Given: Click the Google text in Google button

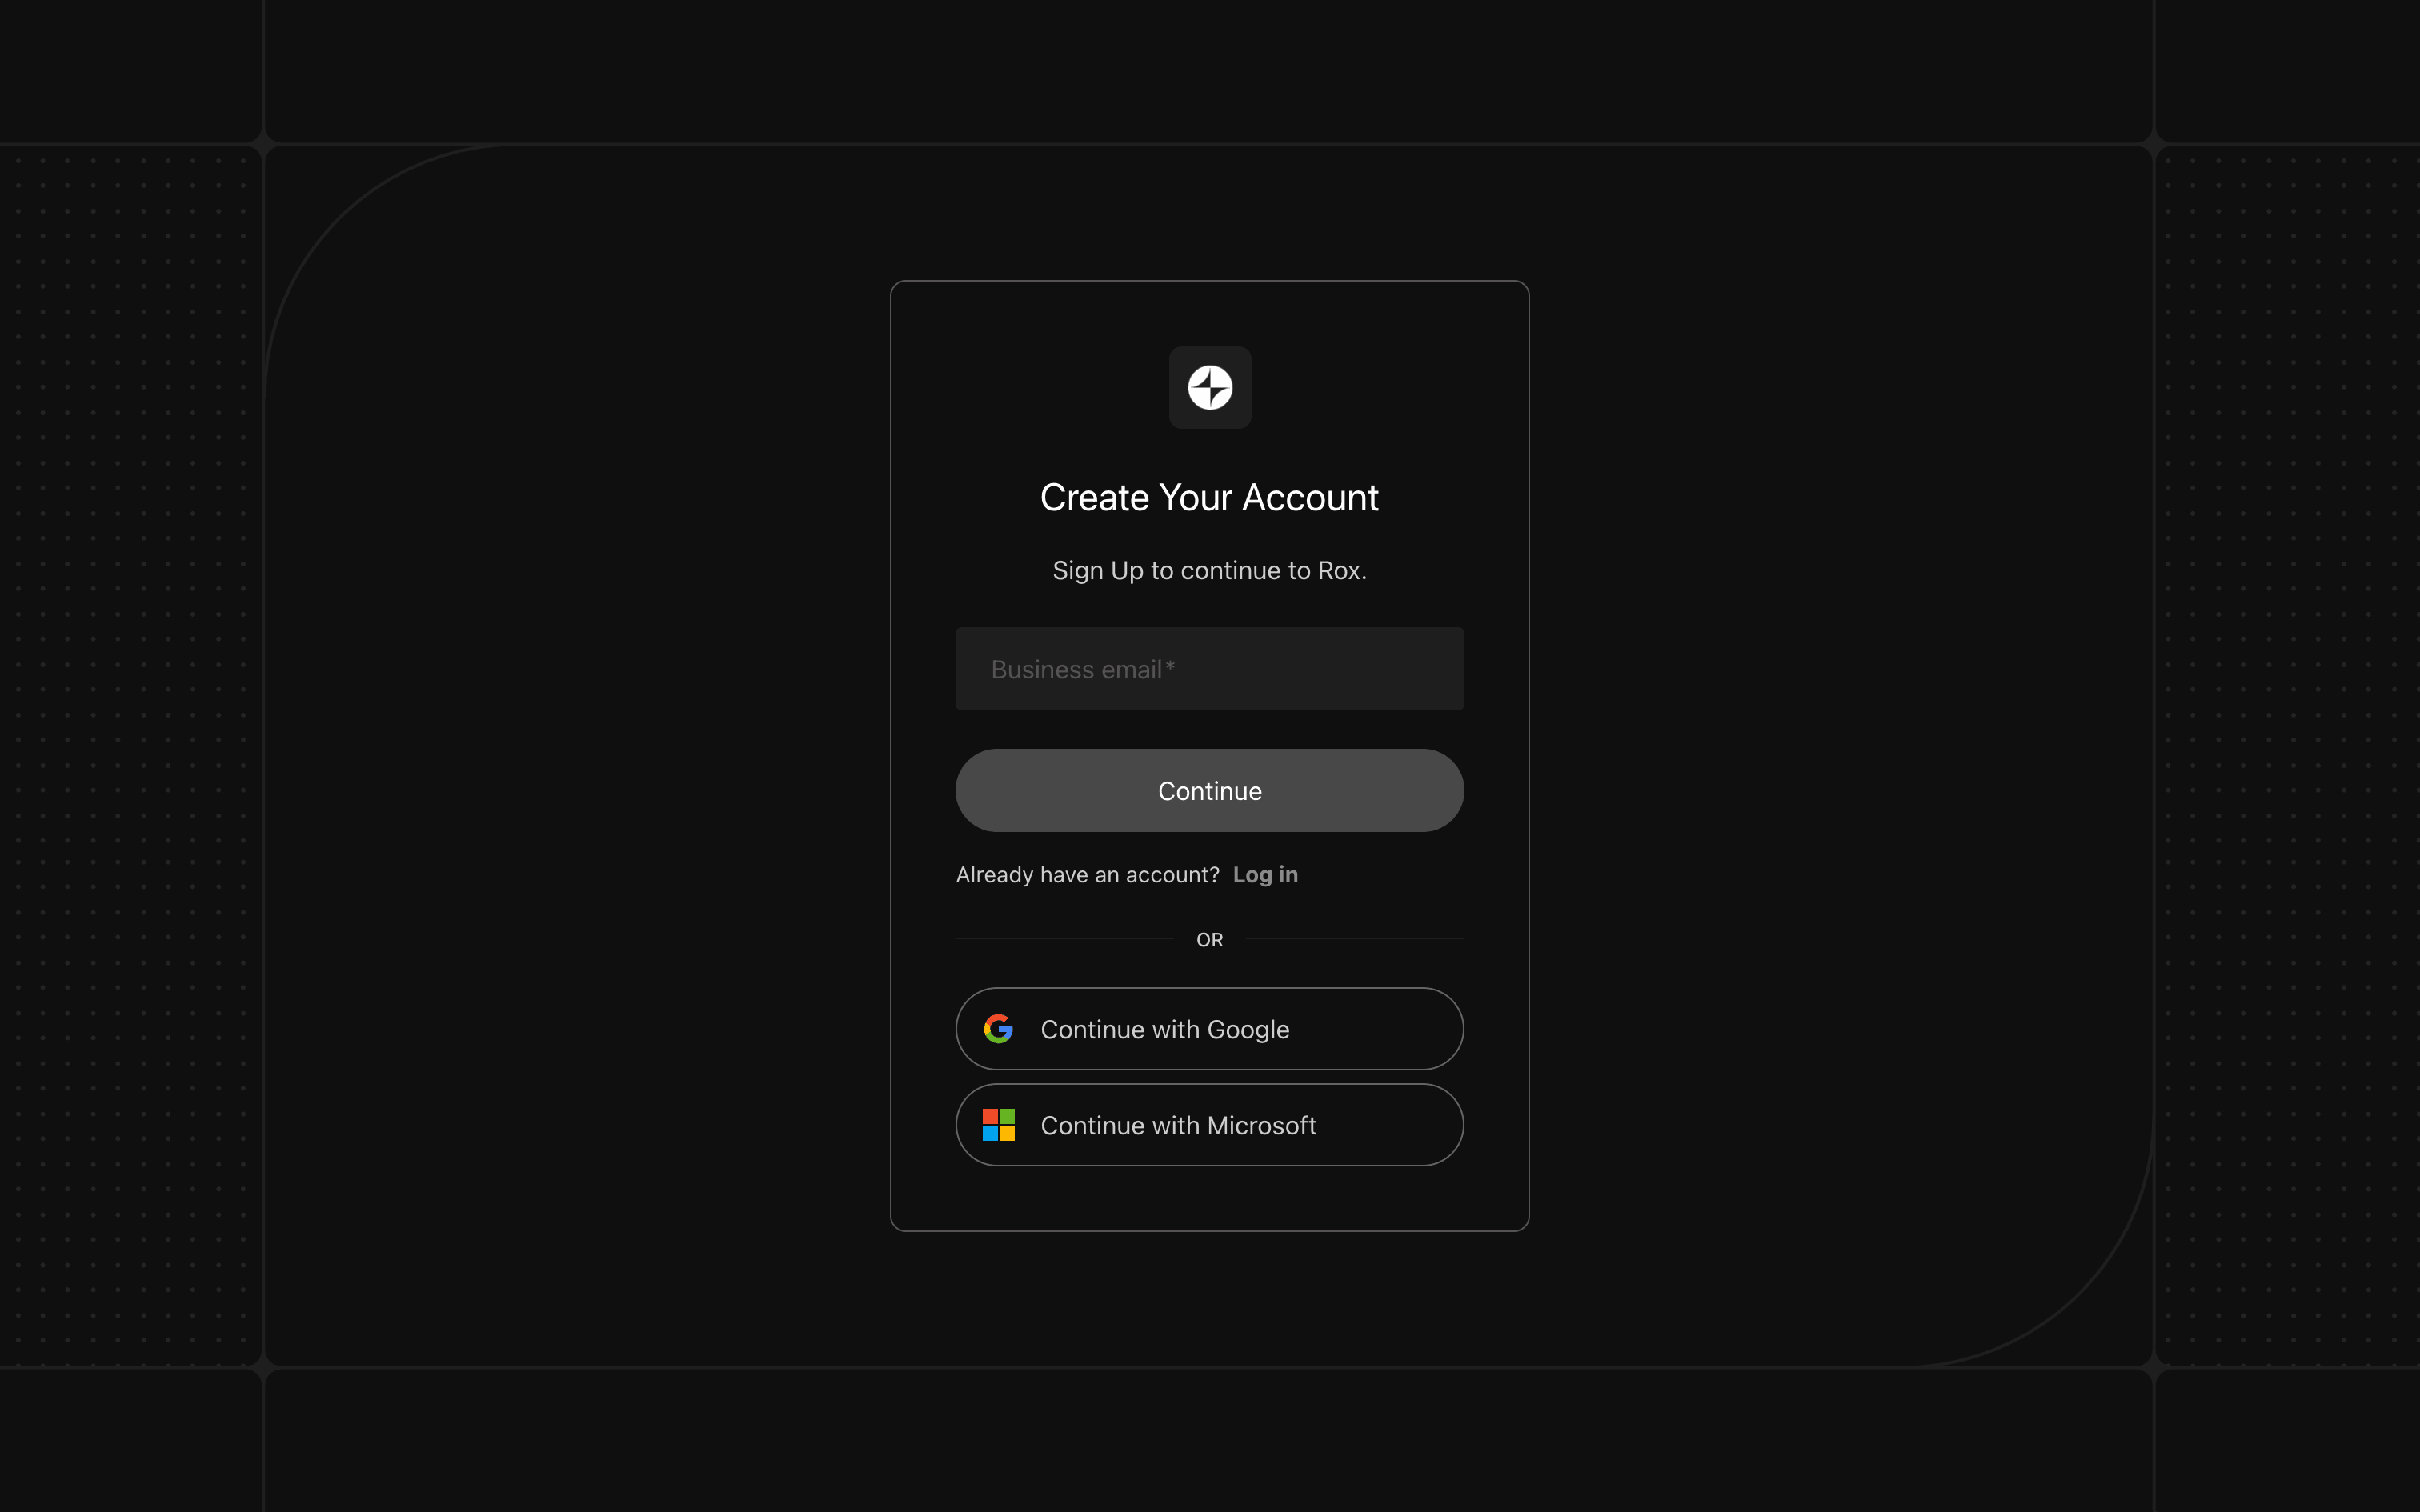Looking at the screenshot, I should 1248,1030.
